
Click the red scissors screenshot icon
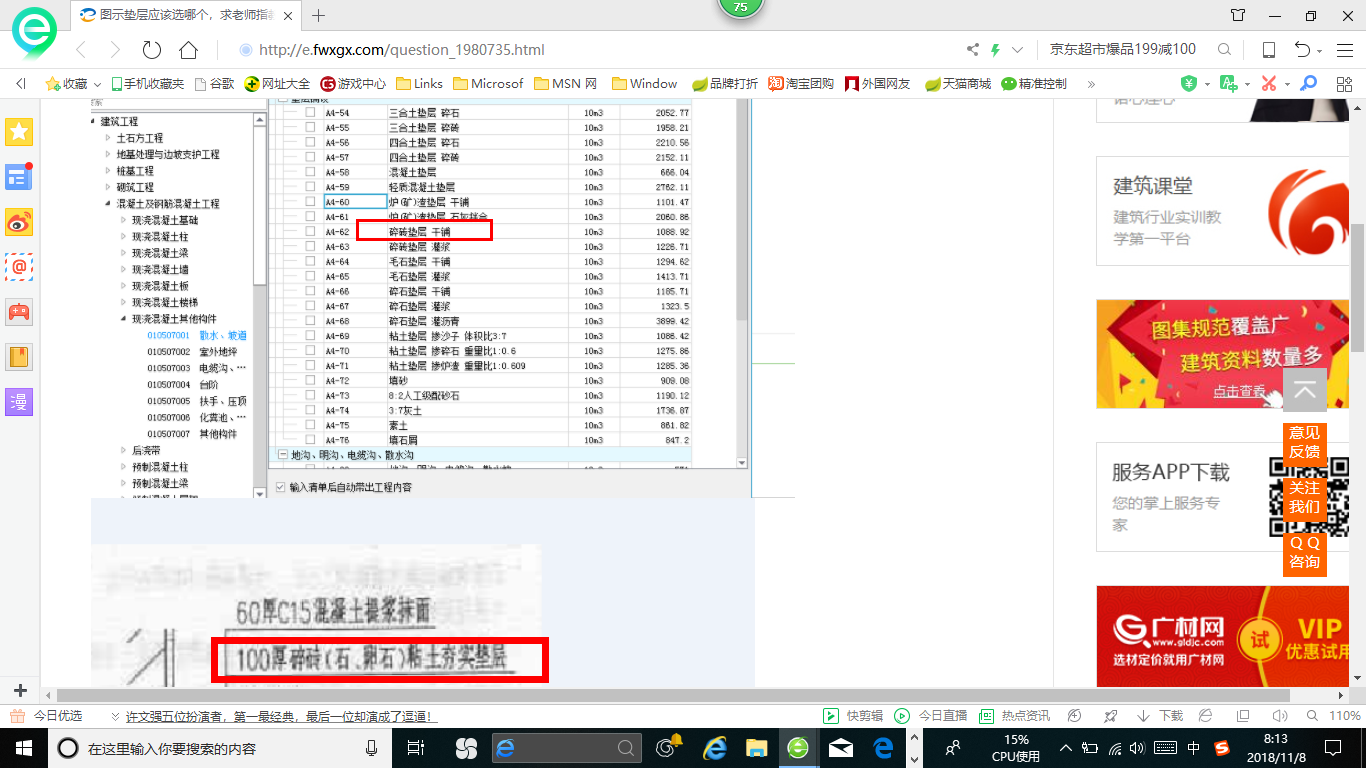[x=1269, y=83]
